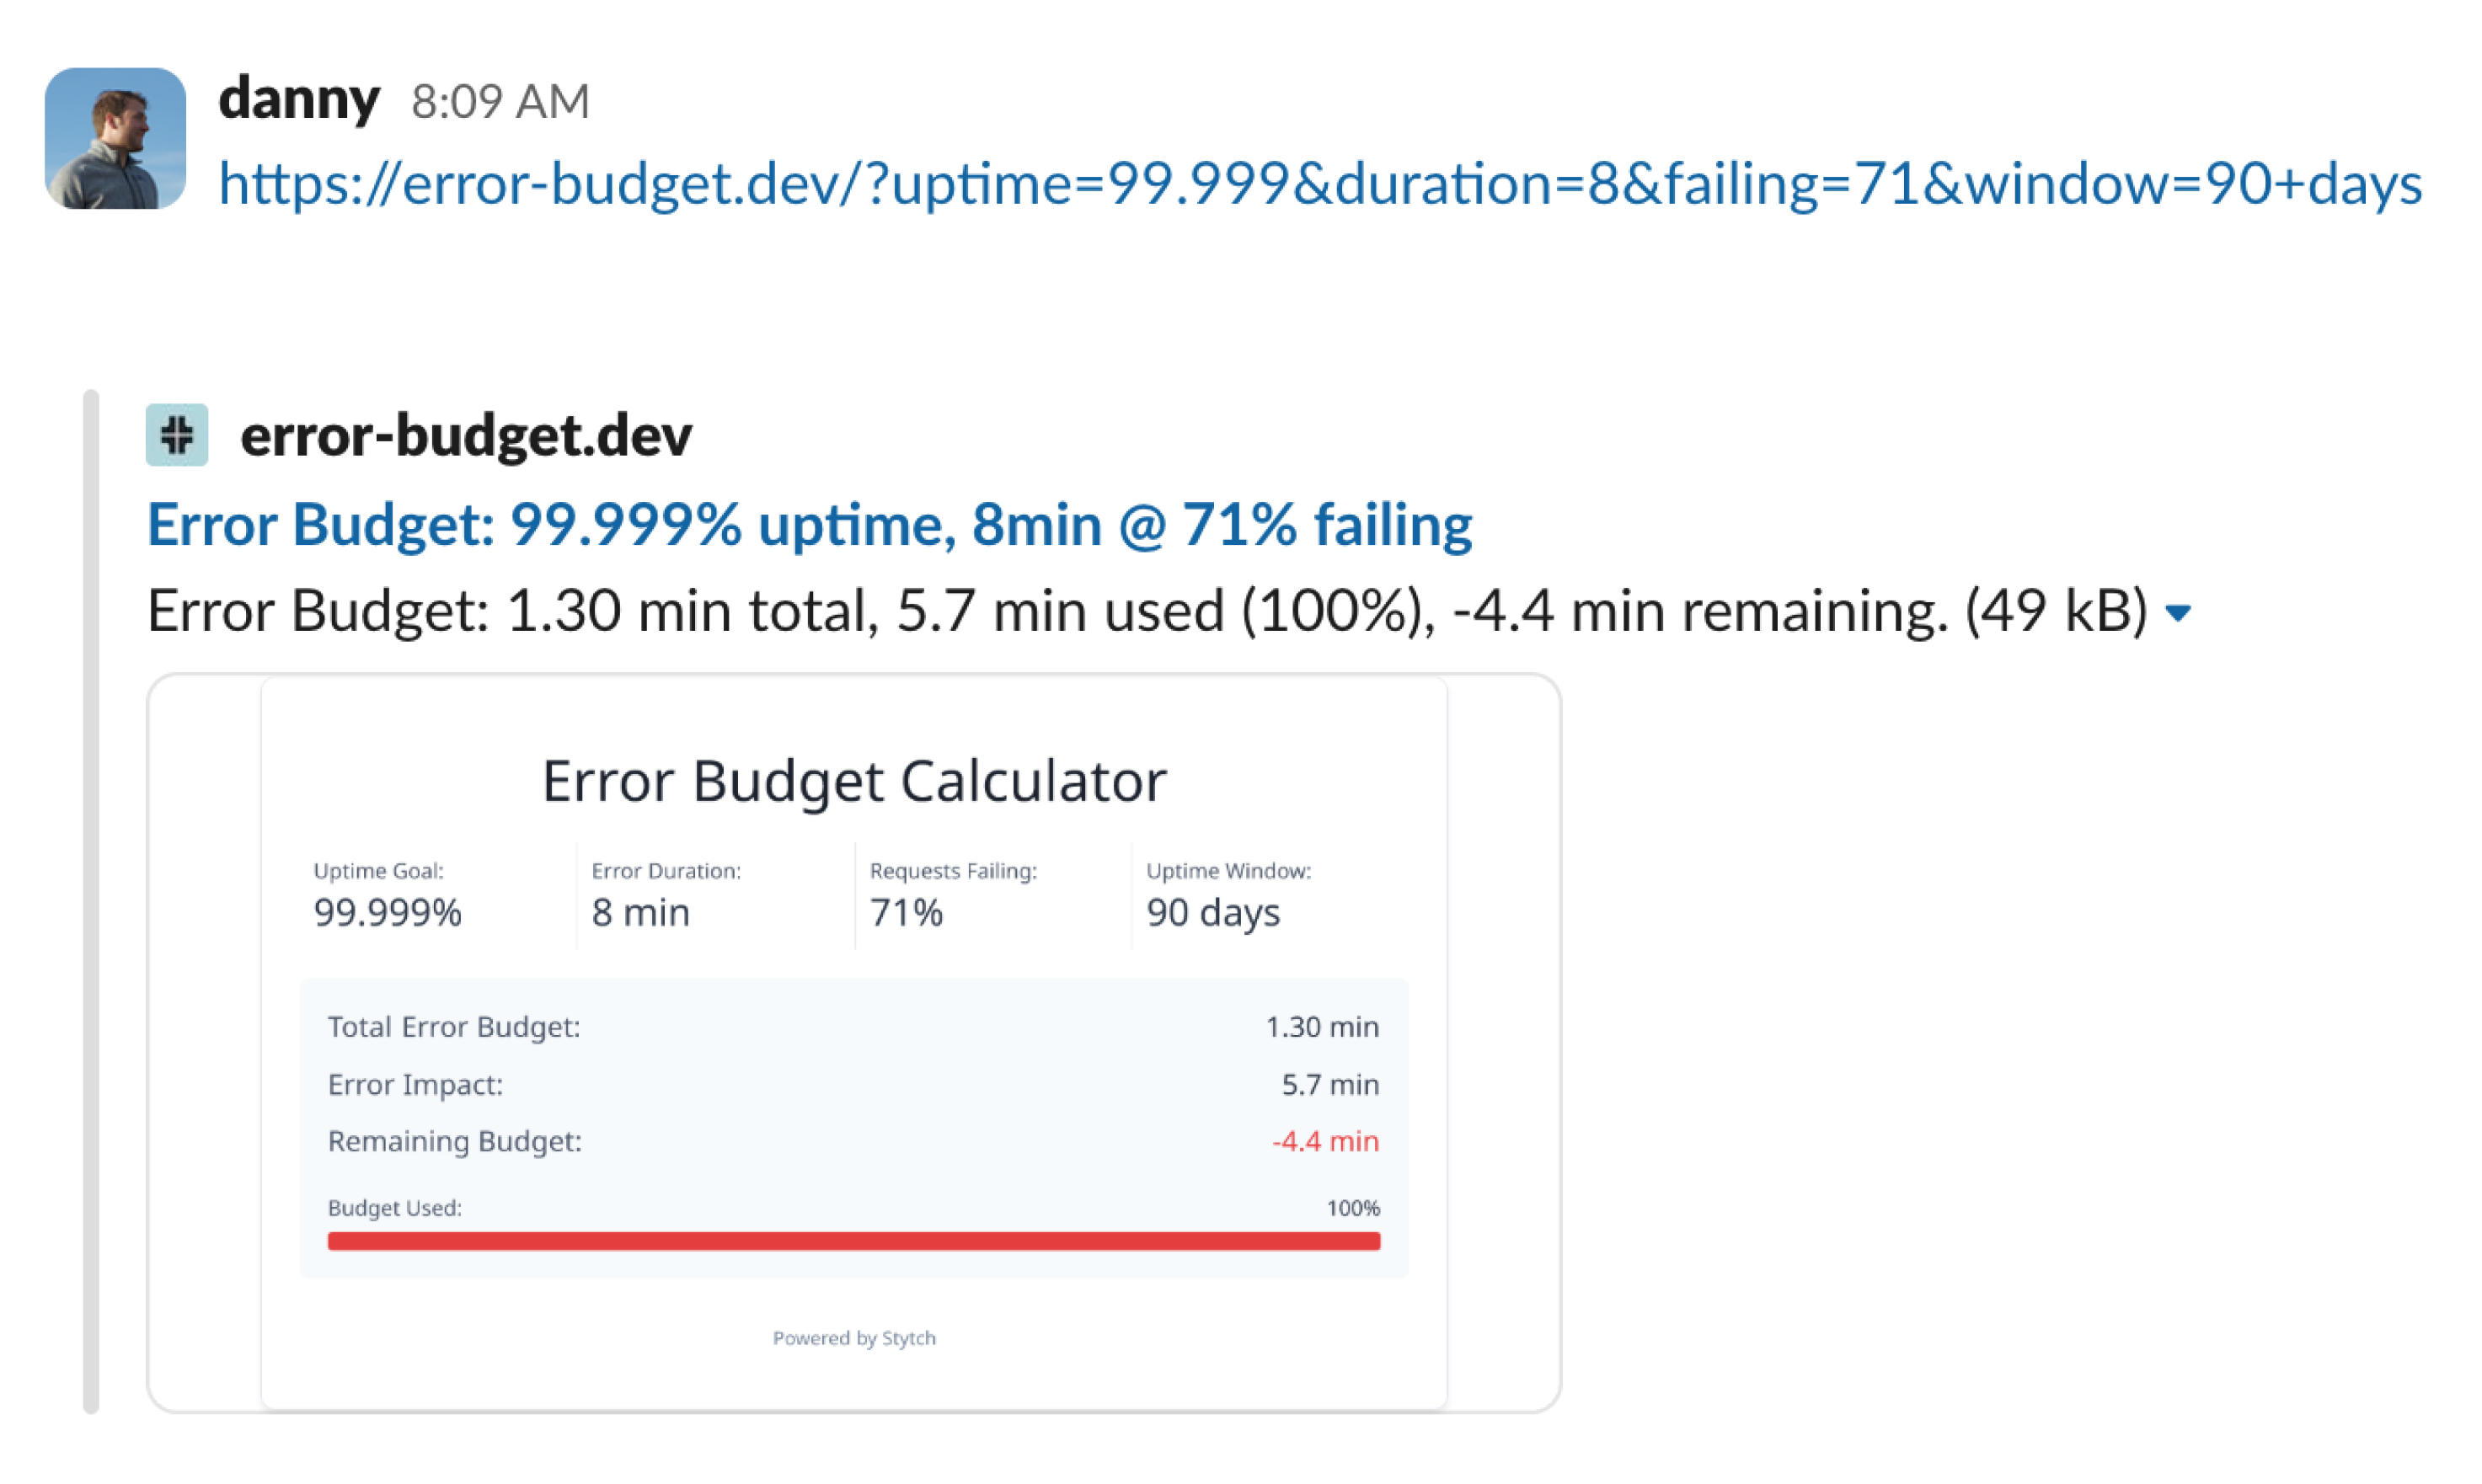Click the Error Impact 5.7 min value
Screen dimensions: 2482x1484
[x=1329, y=1084]
